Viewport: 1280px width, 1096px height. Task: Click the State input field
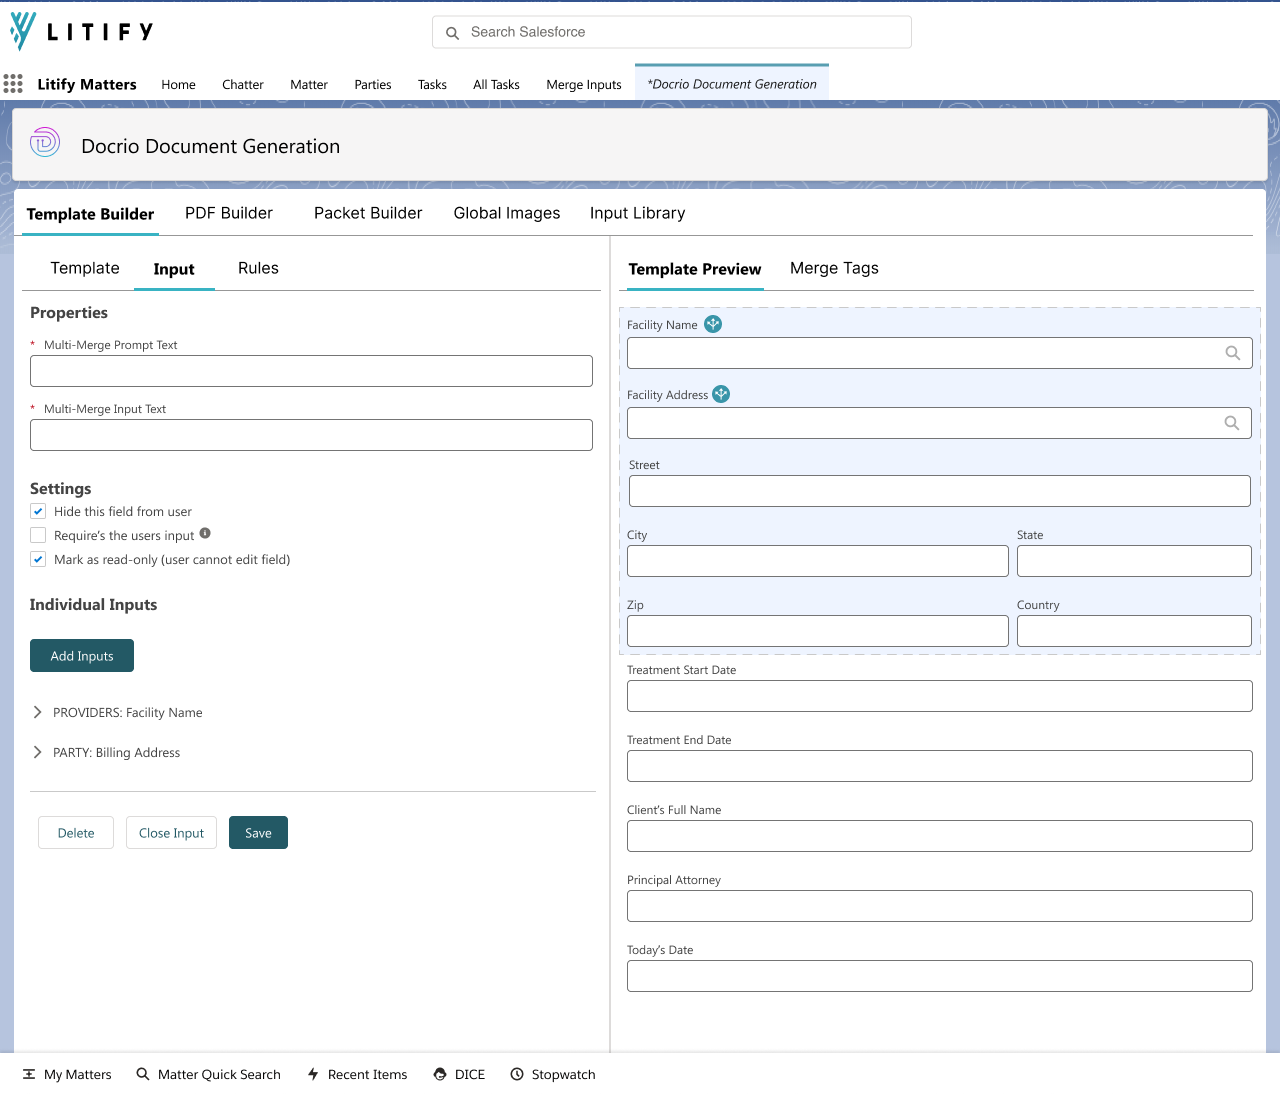point(1134,561)
